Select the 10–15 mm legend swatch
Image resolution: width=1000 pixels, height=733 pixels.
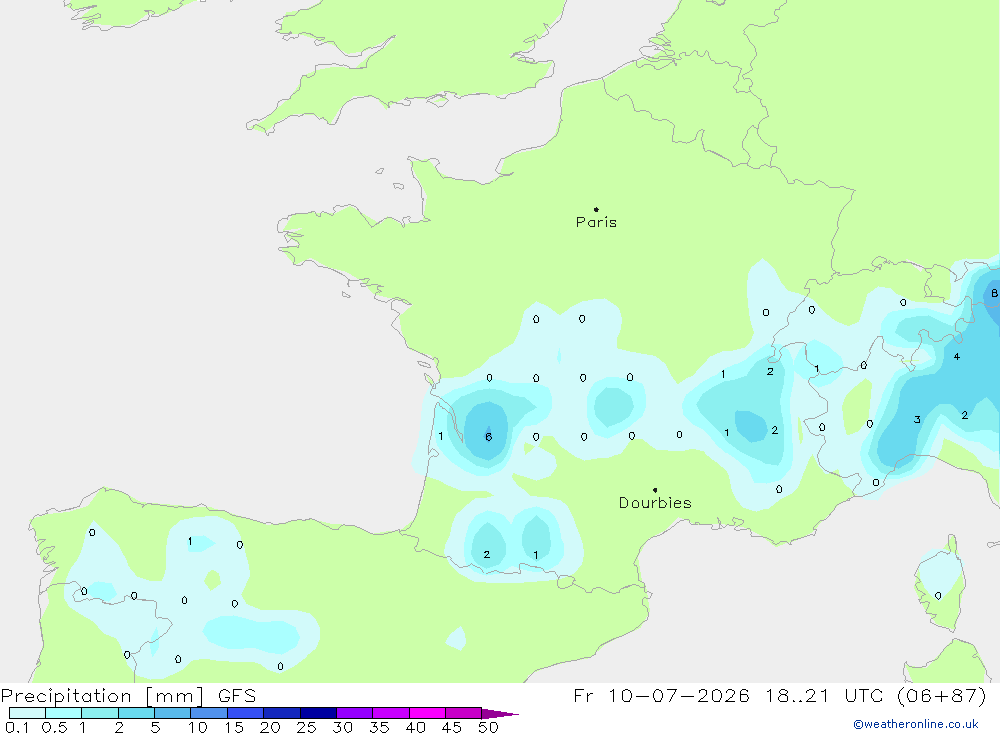point(209,713)
